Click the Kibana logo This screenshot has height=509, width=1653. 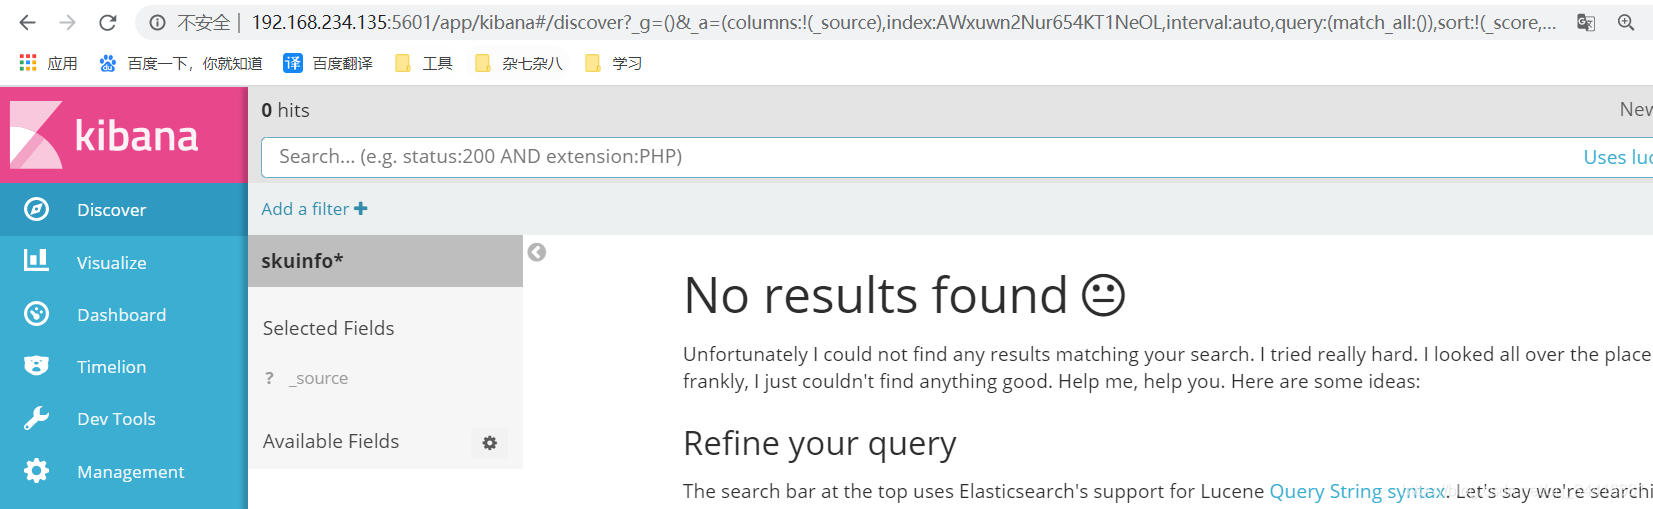coord(105,135)
